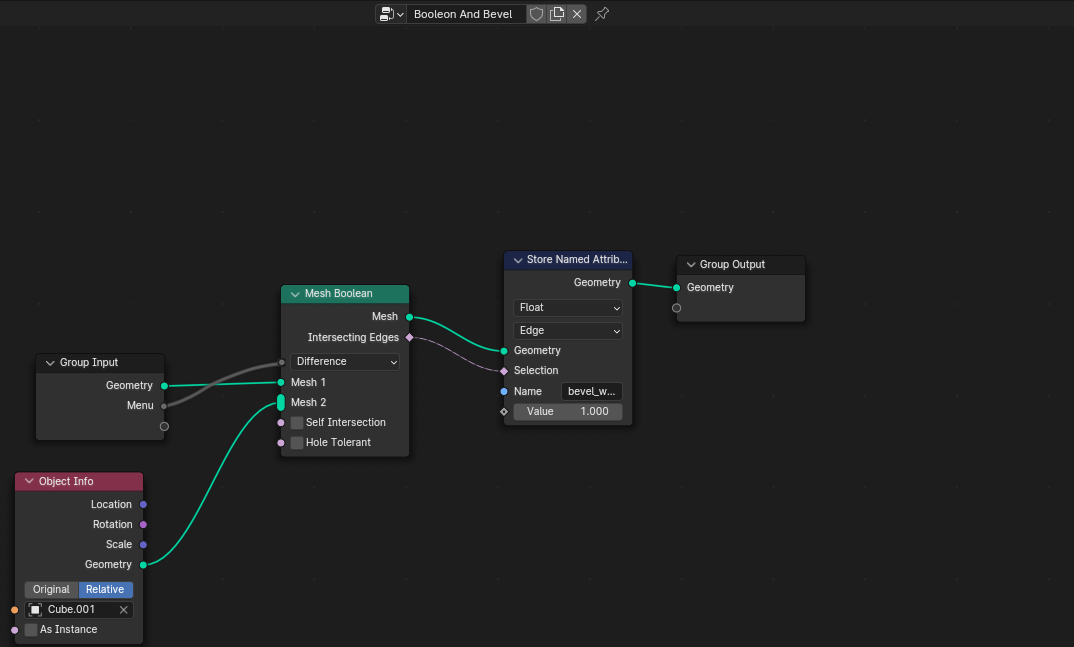Click the Store Named Attribute Geometry output socket
Screen dimensions: 1074x647
632,283
